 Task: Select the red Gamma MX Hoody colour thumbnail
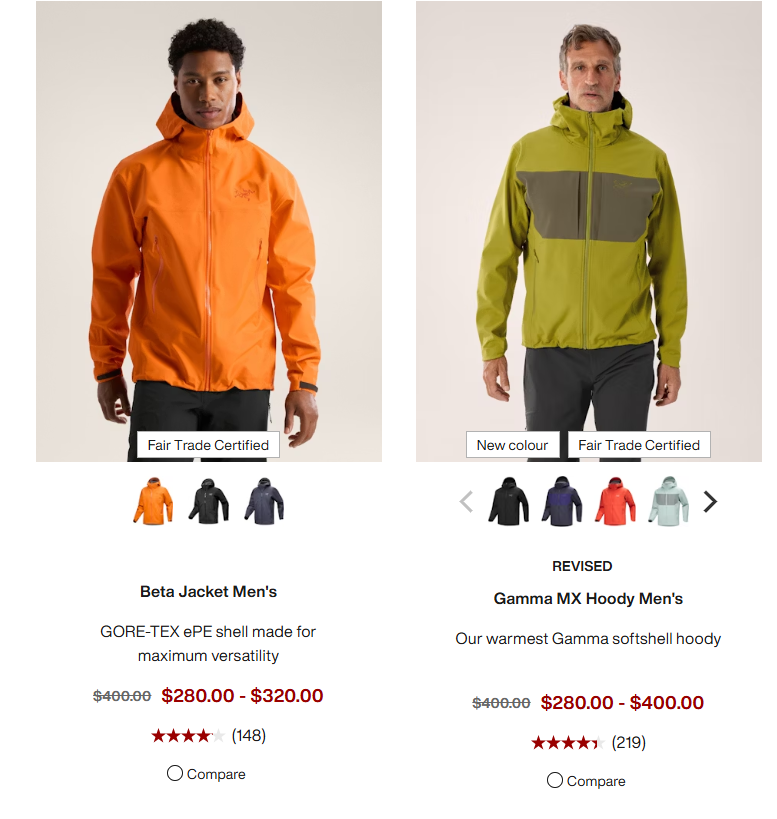coord(615,501)
